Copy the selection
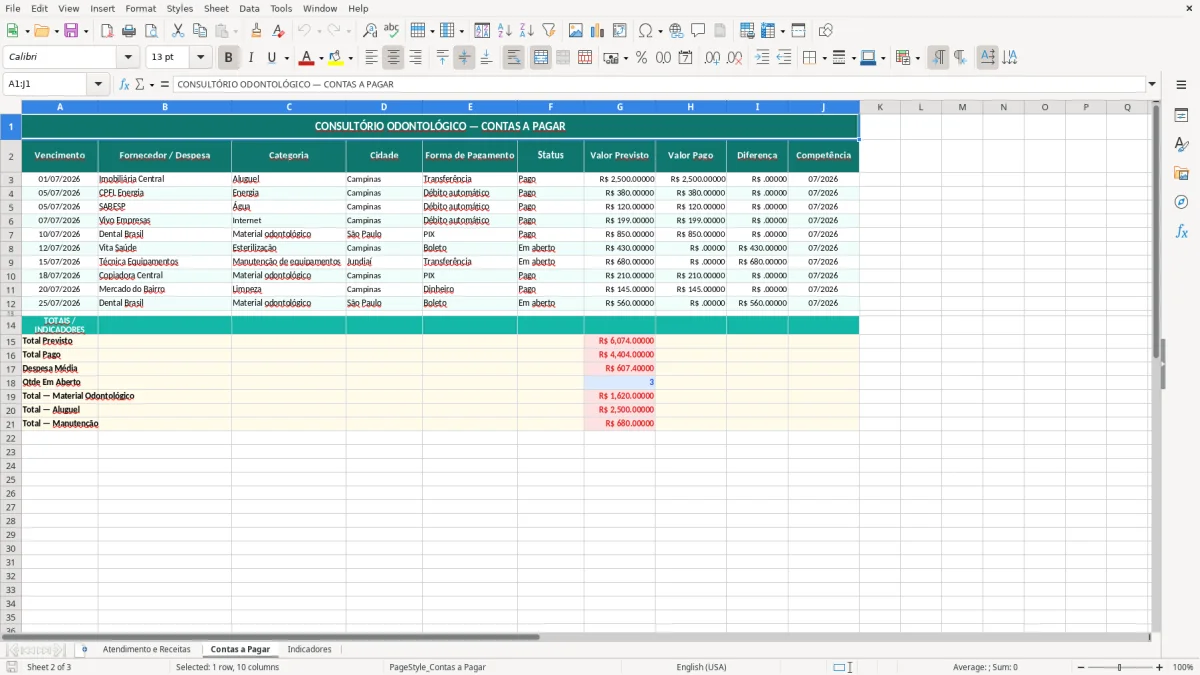 click(198, 31)
